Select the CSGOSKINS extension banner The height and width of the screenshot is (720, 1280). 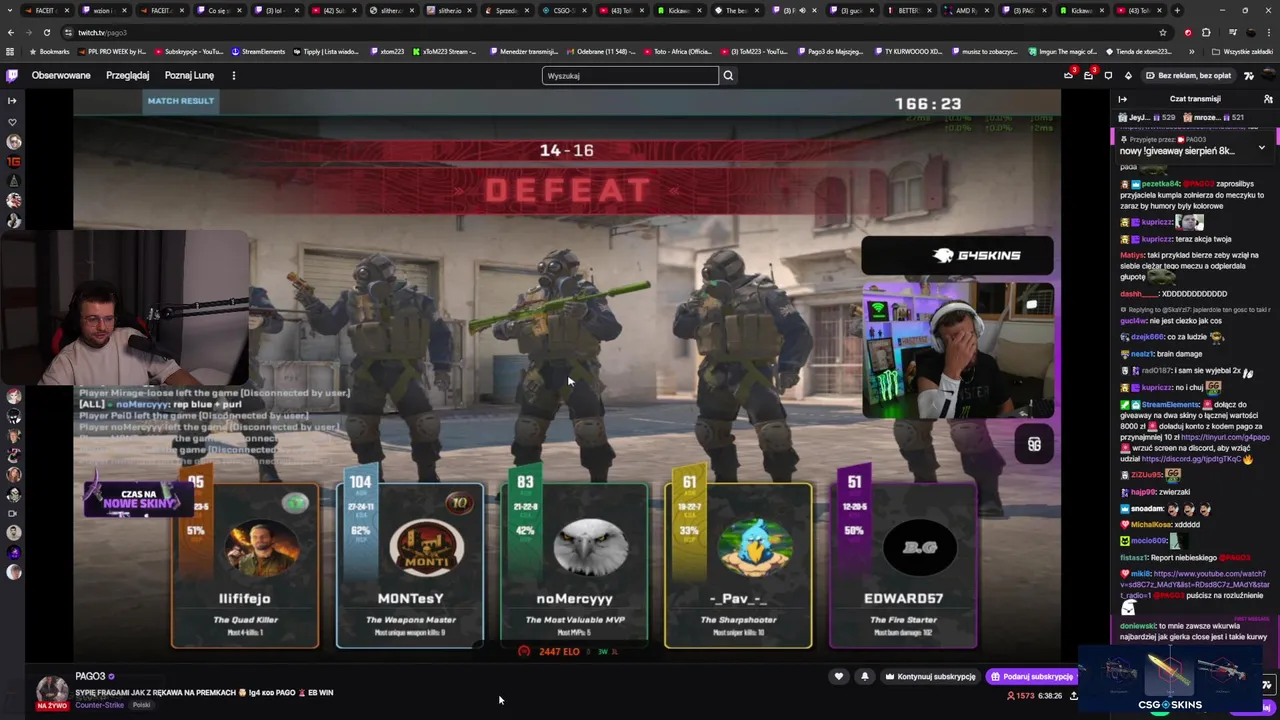[1169, 680]
